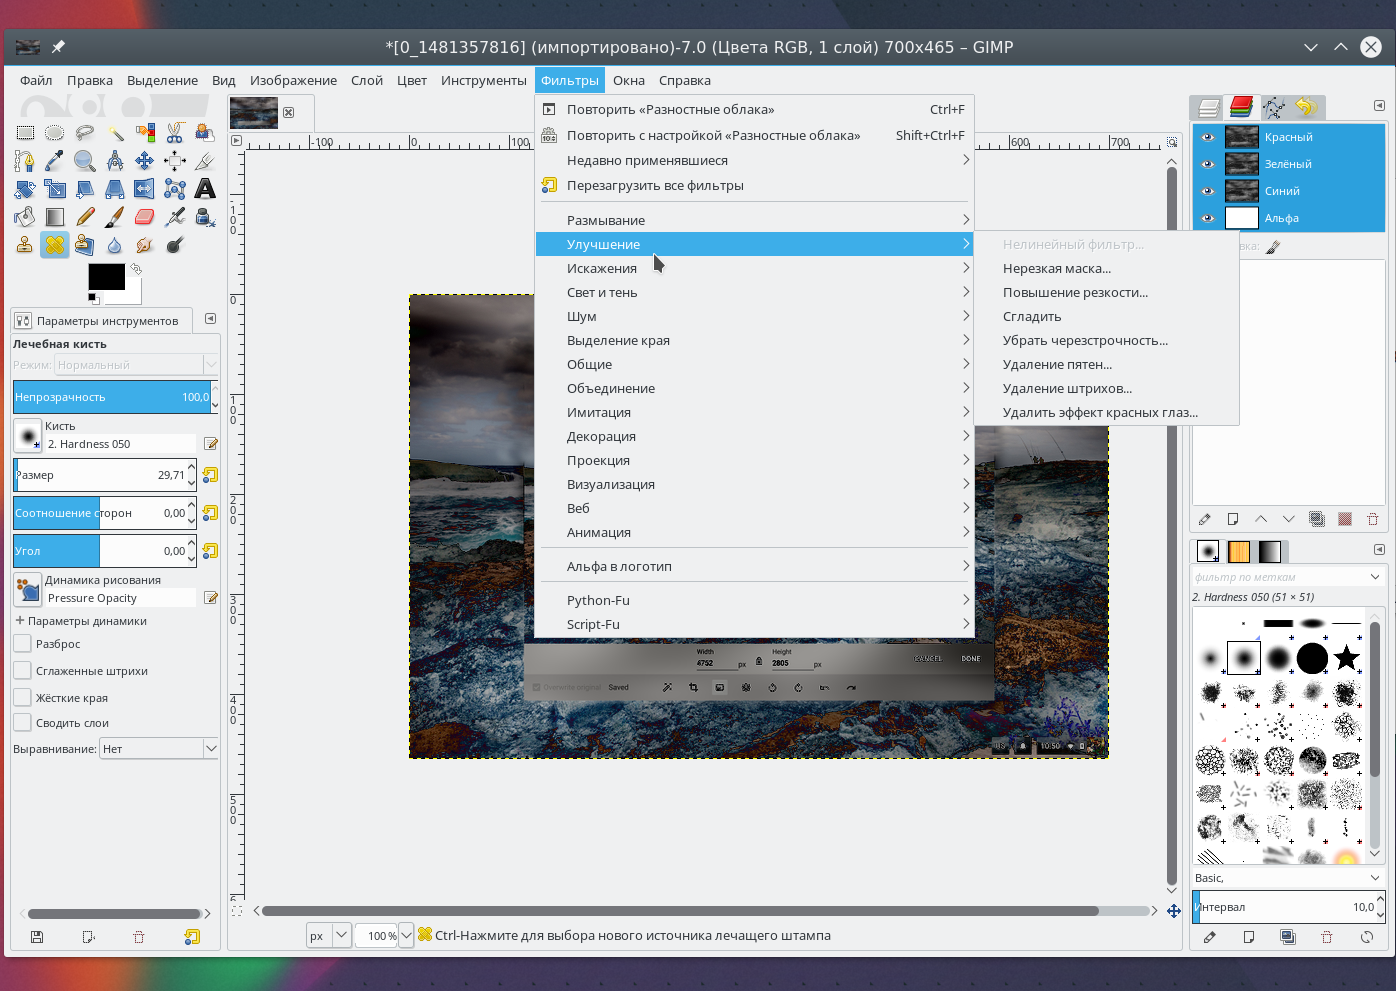Toggle visibility of the Альфа channel
The height and width of the screenshot is (991, 1396).
coord(1207,218)
